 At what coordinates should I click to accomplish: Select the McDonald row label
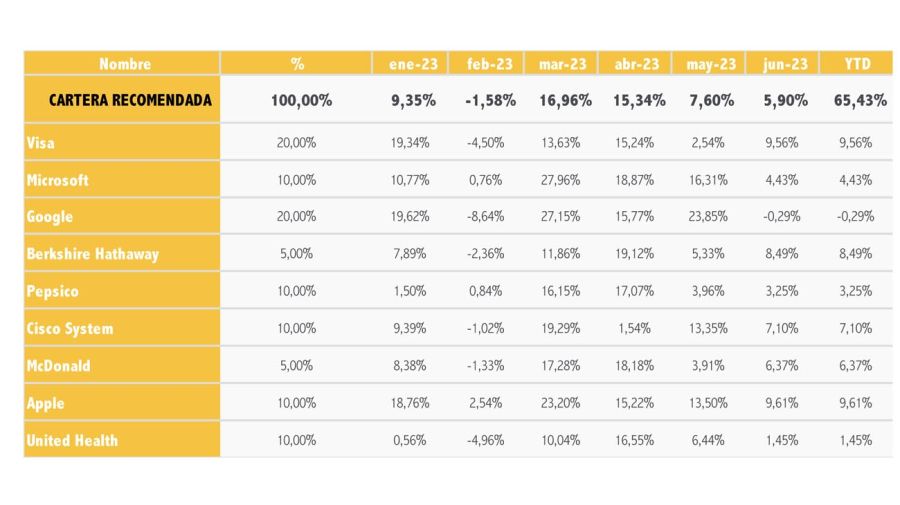pyautogui.click(x=58, y=366)
